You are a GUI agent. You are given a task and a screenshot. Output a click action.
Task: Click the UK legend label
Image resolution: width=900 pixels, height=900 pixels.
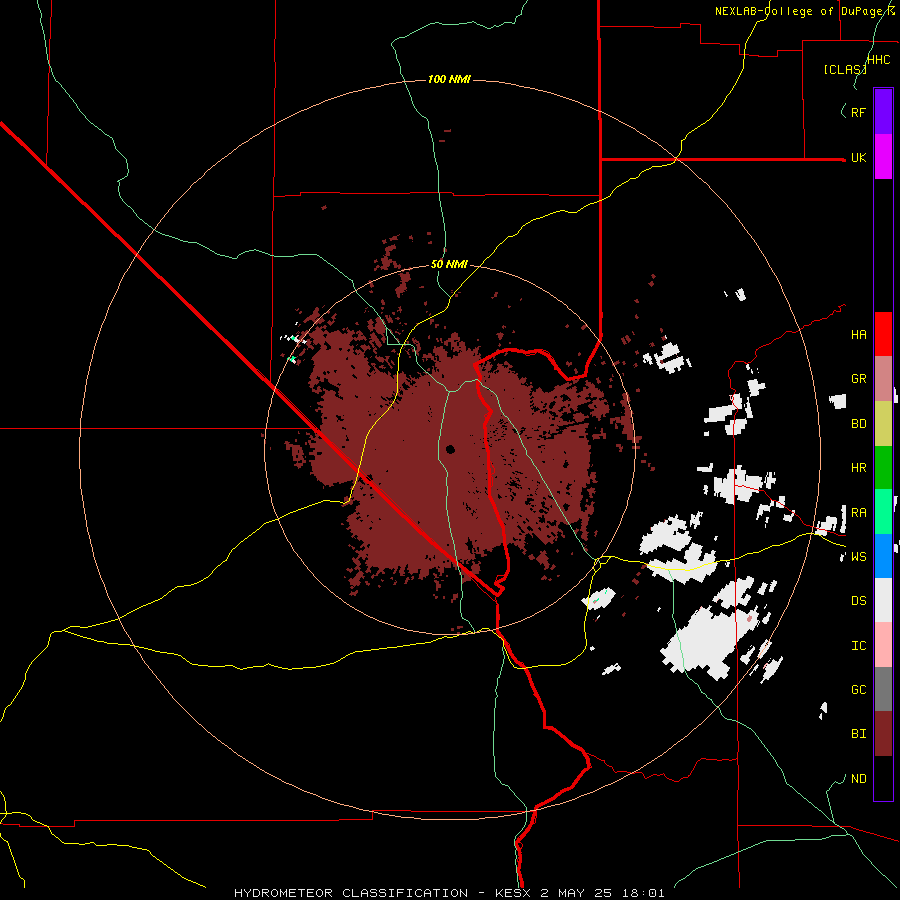pyautogui.click(x=858, y=157)
